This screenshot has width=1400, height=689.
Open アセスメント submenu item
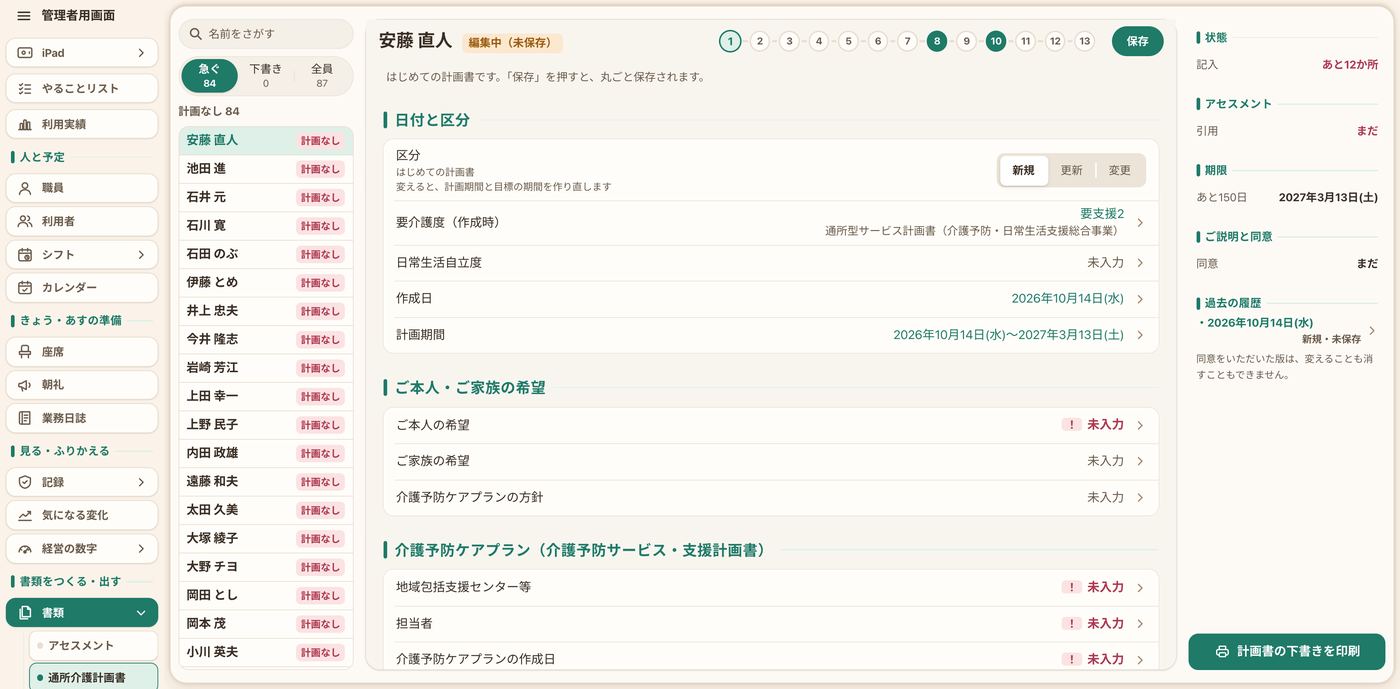[93, 646]
